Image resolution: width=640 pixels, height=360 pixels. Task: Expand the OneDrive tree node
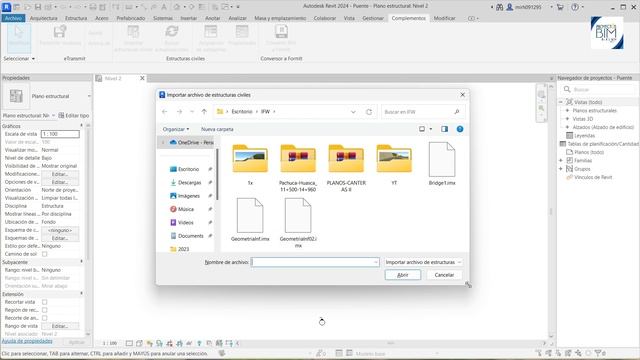click(163, 142)
